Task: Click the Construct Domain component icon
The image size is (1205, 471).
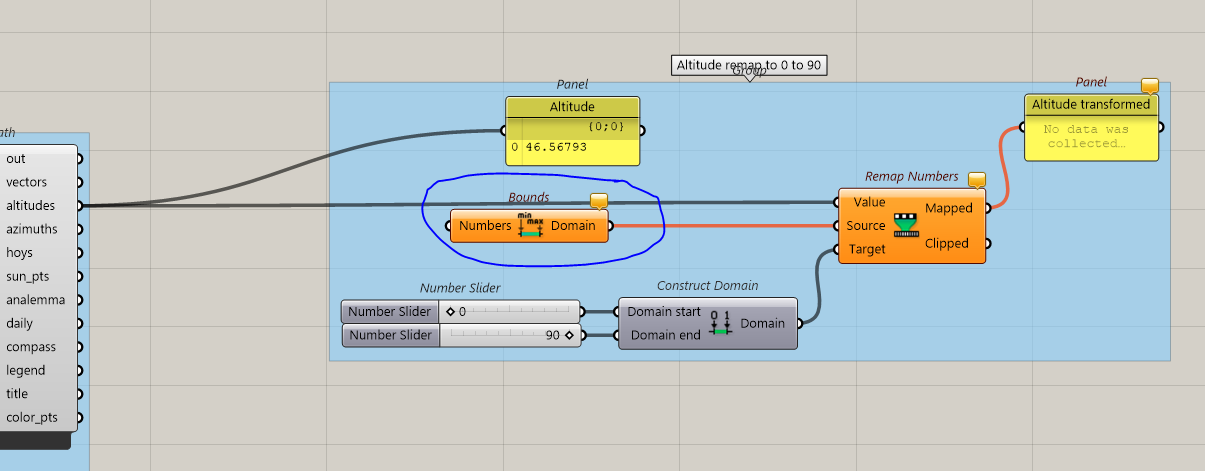Action: coord(720,323)
